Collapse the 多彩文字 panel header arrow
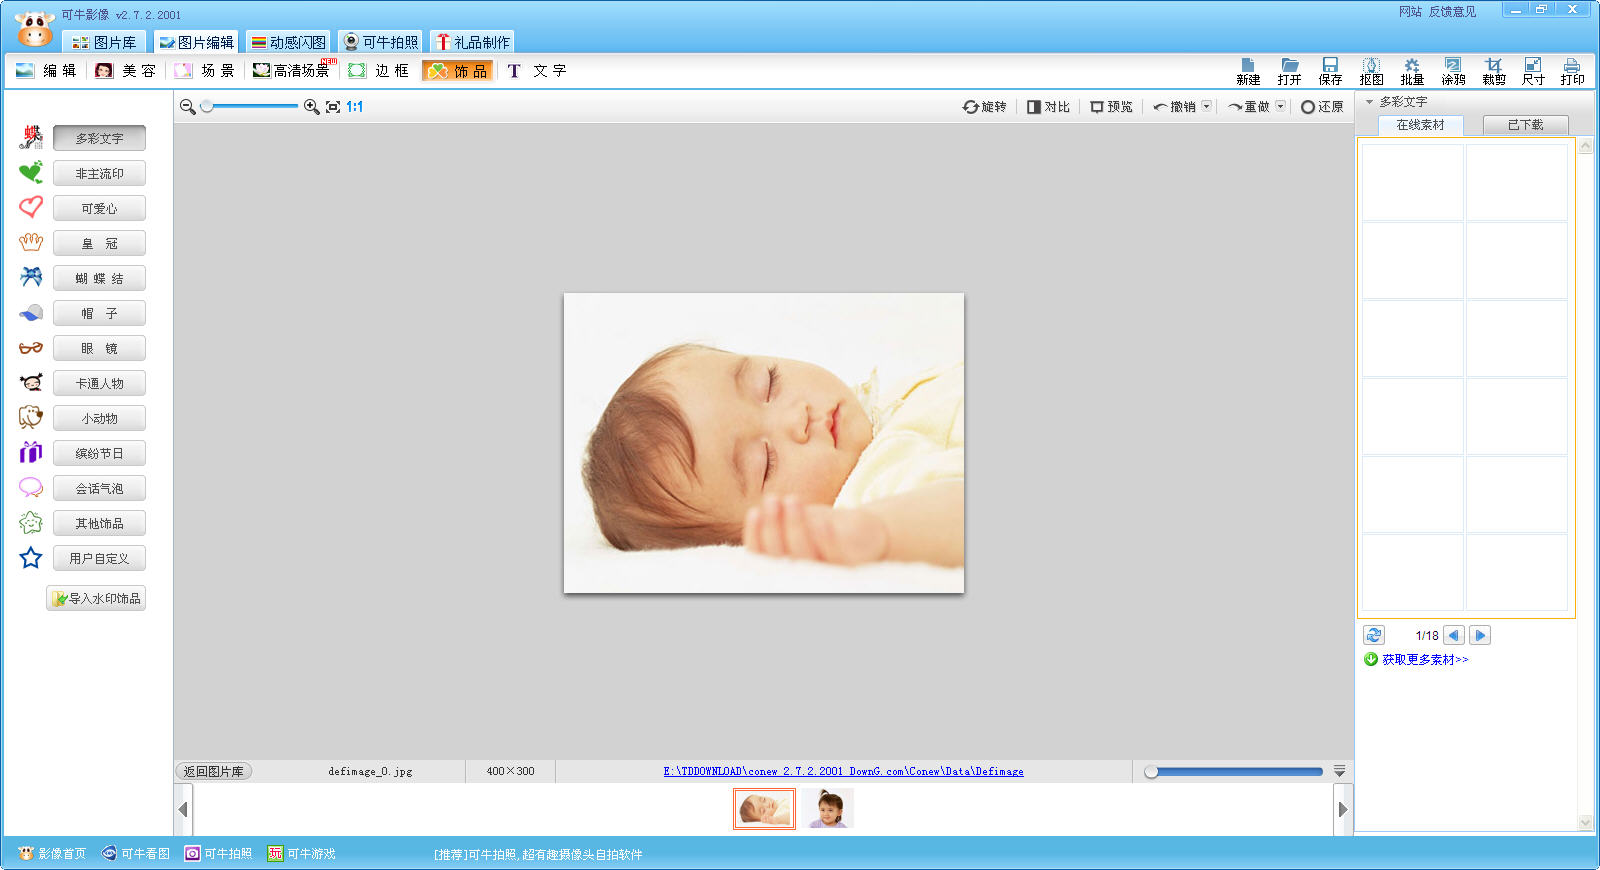The image size is (1600, 870). pos(1369,101)
